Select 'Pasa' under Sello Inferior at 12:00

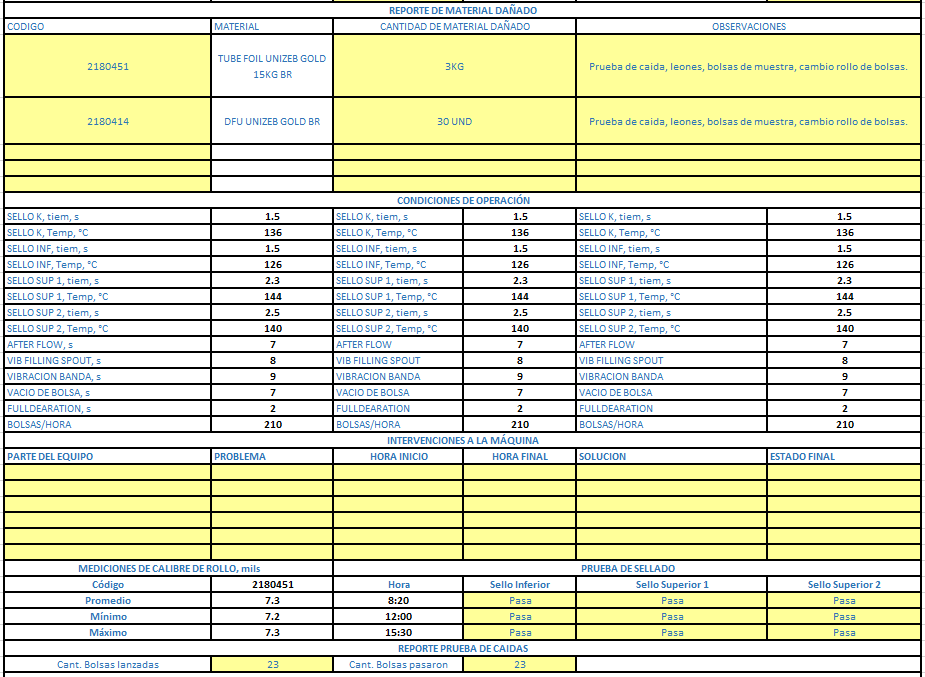click(x=519, y=617)
